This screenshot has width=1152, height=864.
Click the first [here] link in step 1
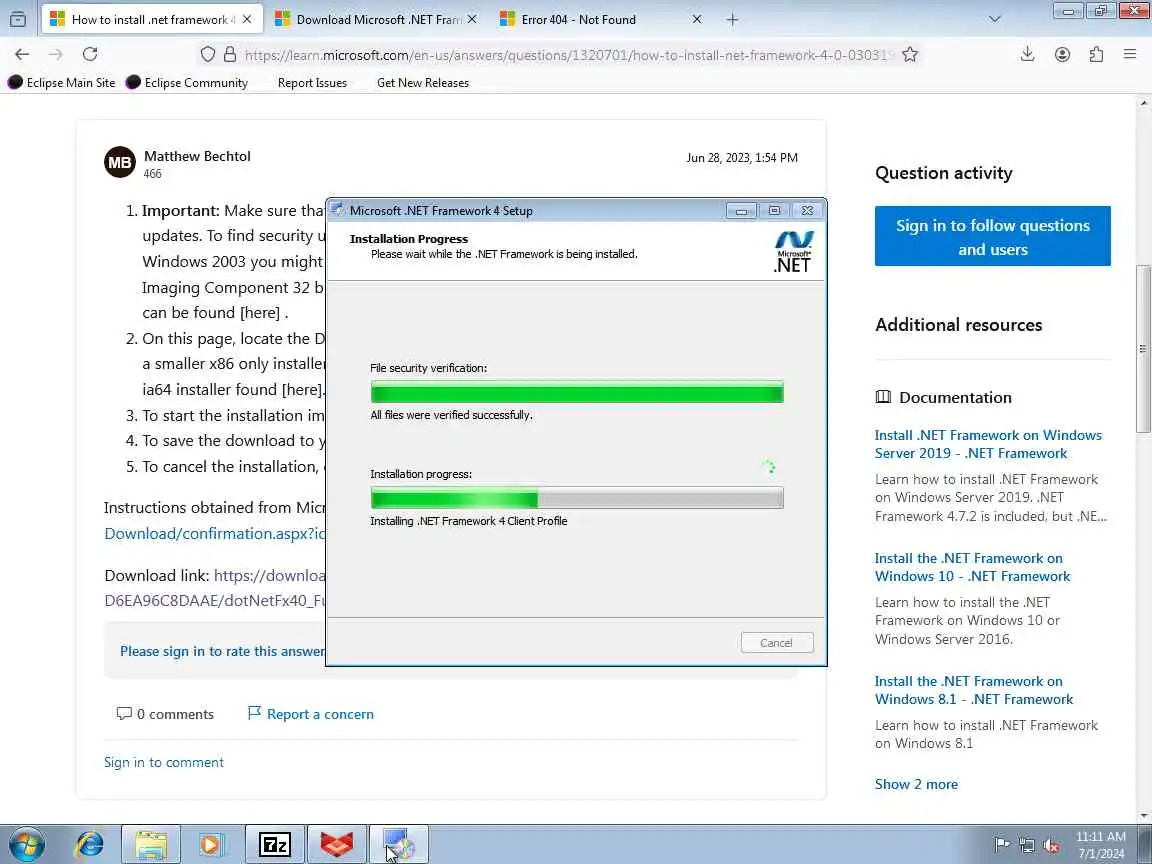[x=260, y=313]
